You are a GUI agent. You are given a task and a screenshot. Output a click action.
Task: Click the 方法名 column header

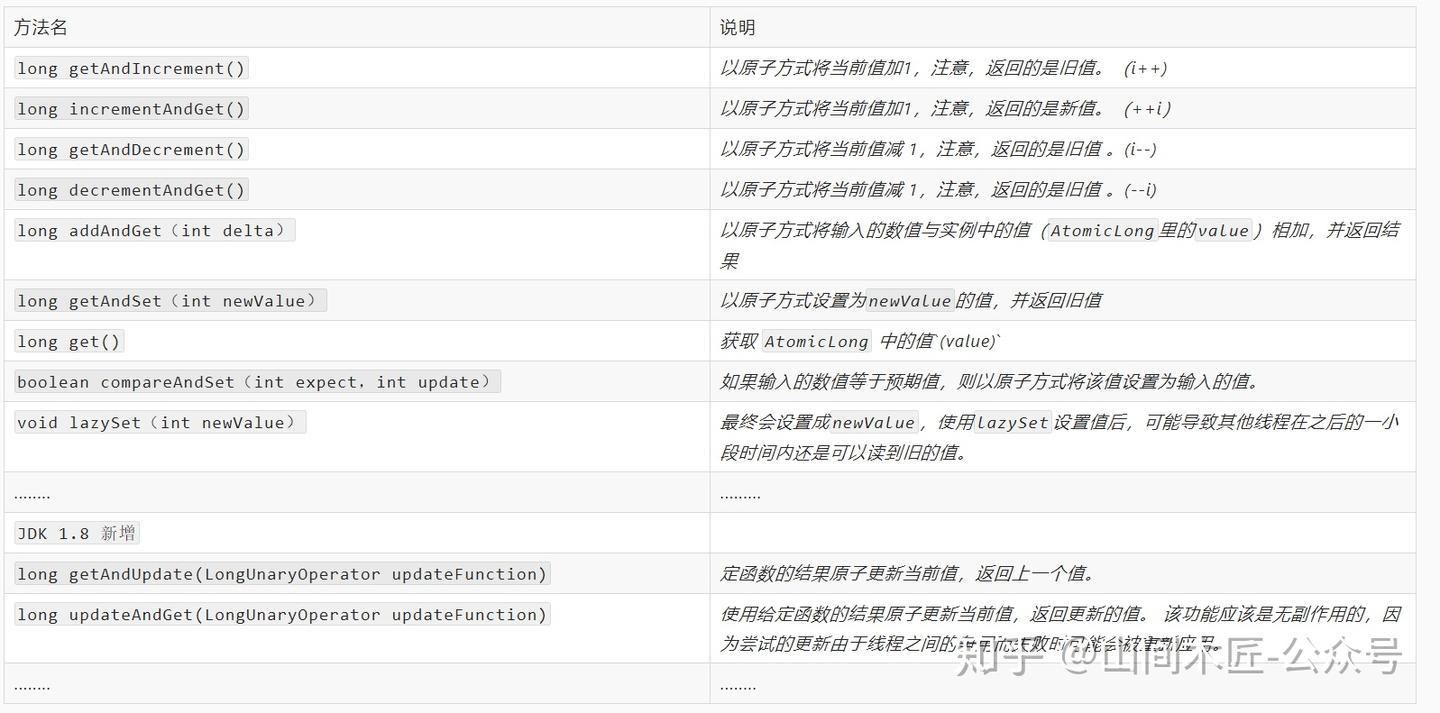[40, 27]
